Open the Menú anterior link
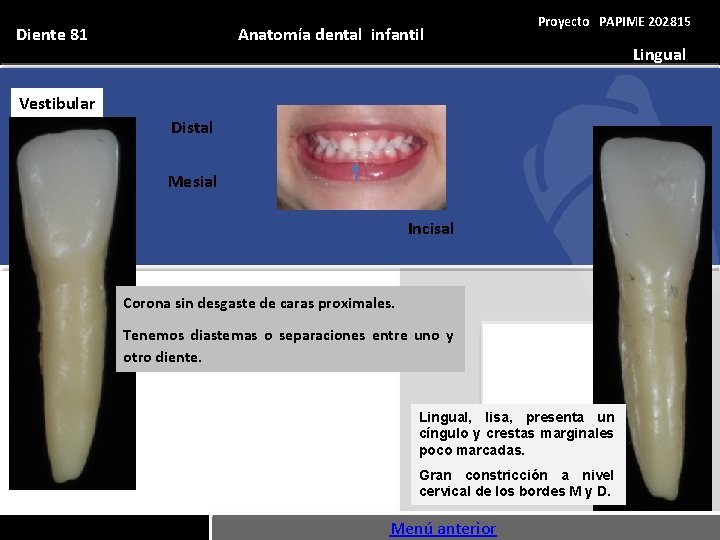The height and width of the screenshot is (540, 720). [x=443, y=529]
